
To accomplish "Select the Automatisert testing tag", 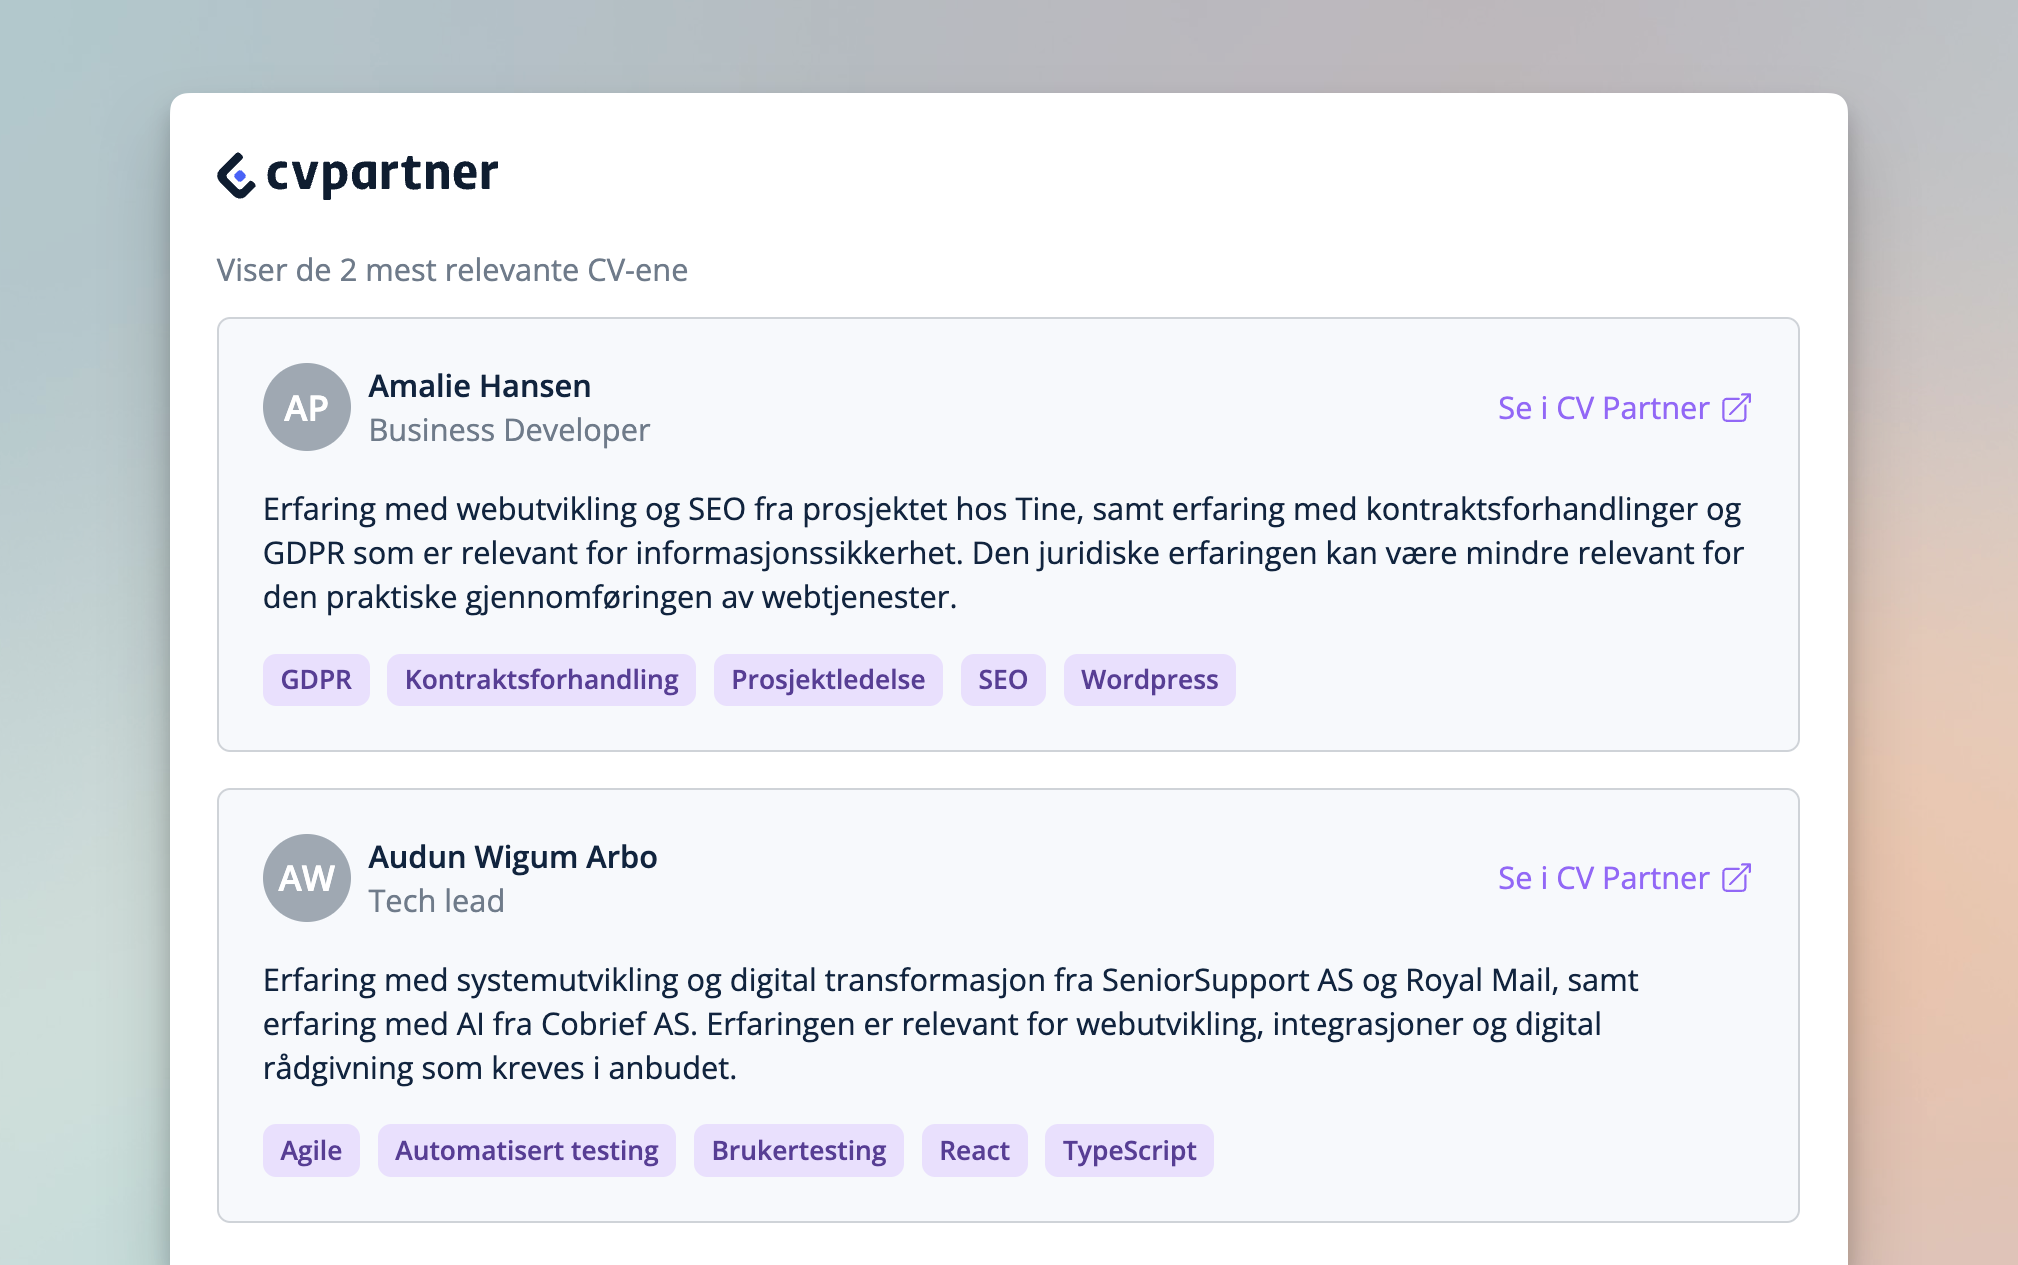I will click(526, 1151).
